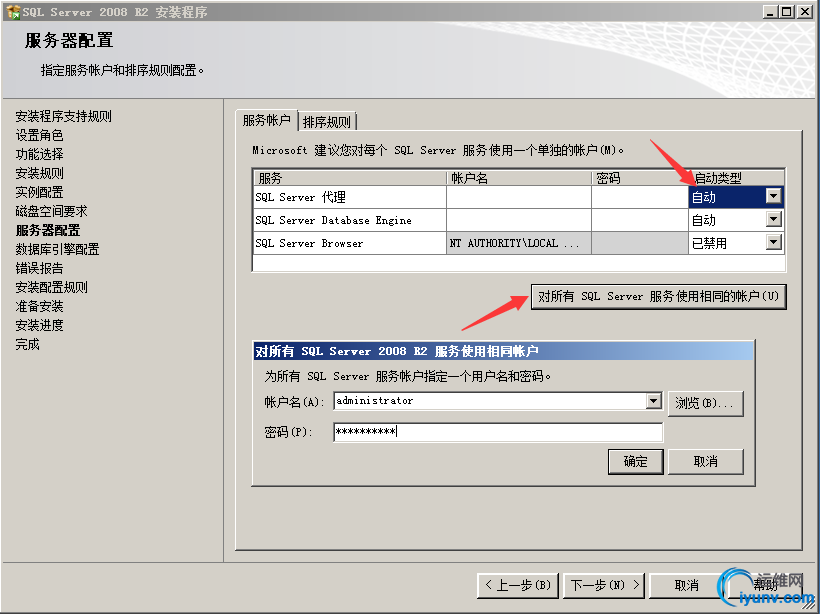Image resolution: width=820 pixels, height=614 pixels.
Task: Open startup type dropdown for SQL Server Browser
Action: [x=773, y=242]
